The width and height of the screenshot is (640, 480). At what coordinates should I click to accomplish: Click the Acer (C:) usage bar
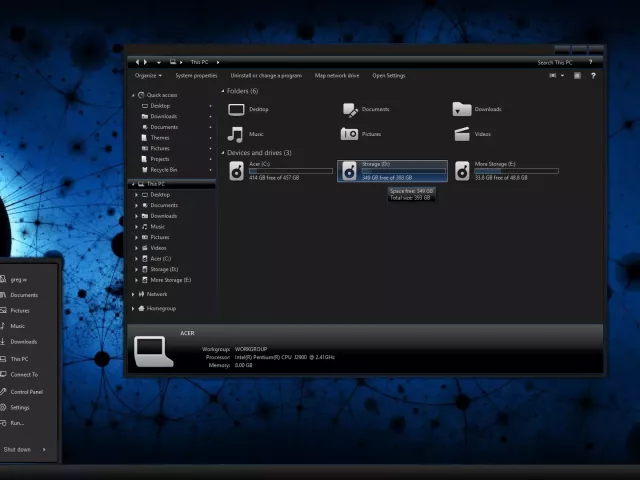(x=291, y=171)
